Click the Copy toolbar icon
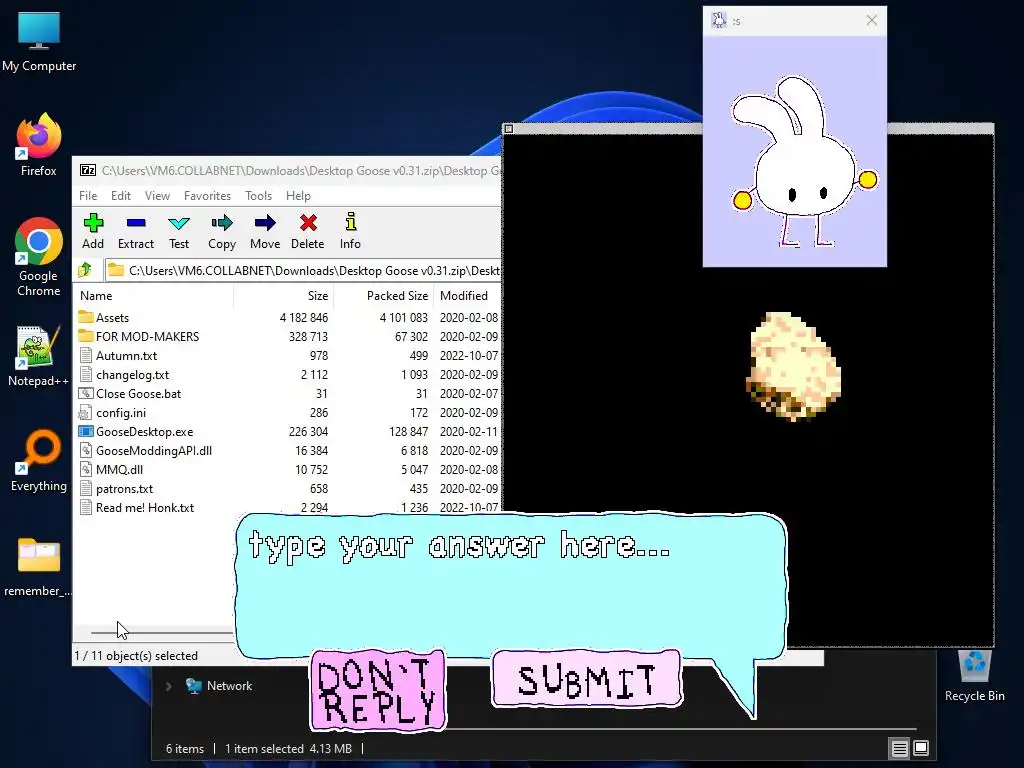The width and height of the screenshot is (1024, 768). 221,231
